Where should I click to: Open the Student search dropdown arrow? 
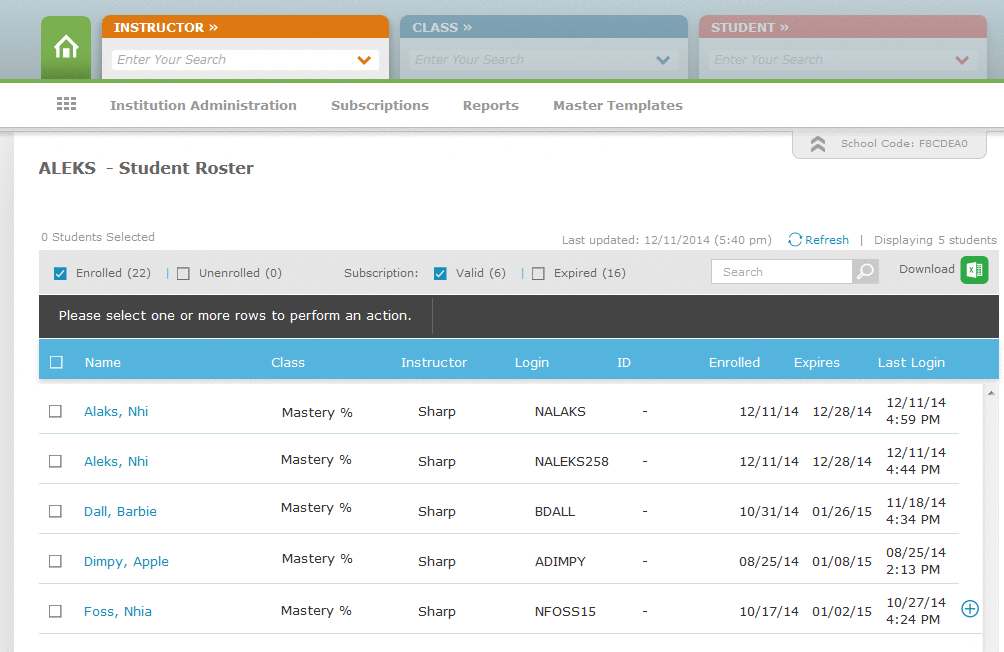click(x=962, y=60)
